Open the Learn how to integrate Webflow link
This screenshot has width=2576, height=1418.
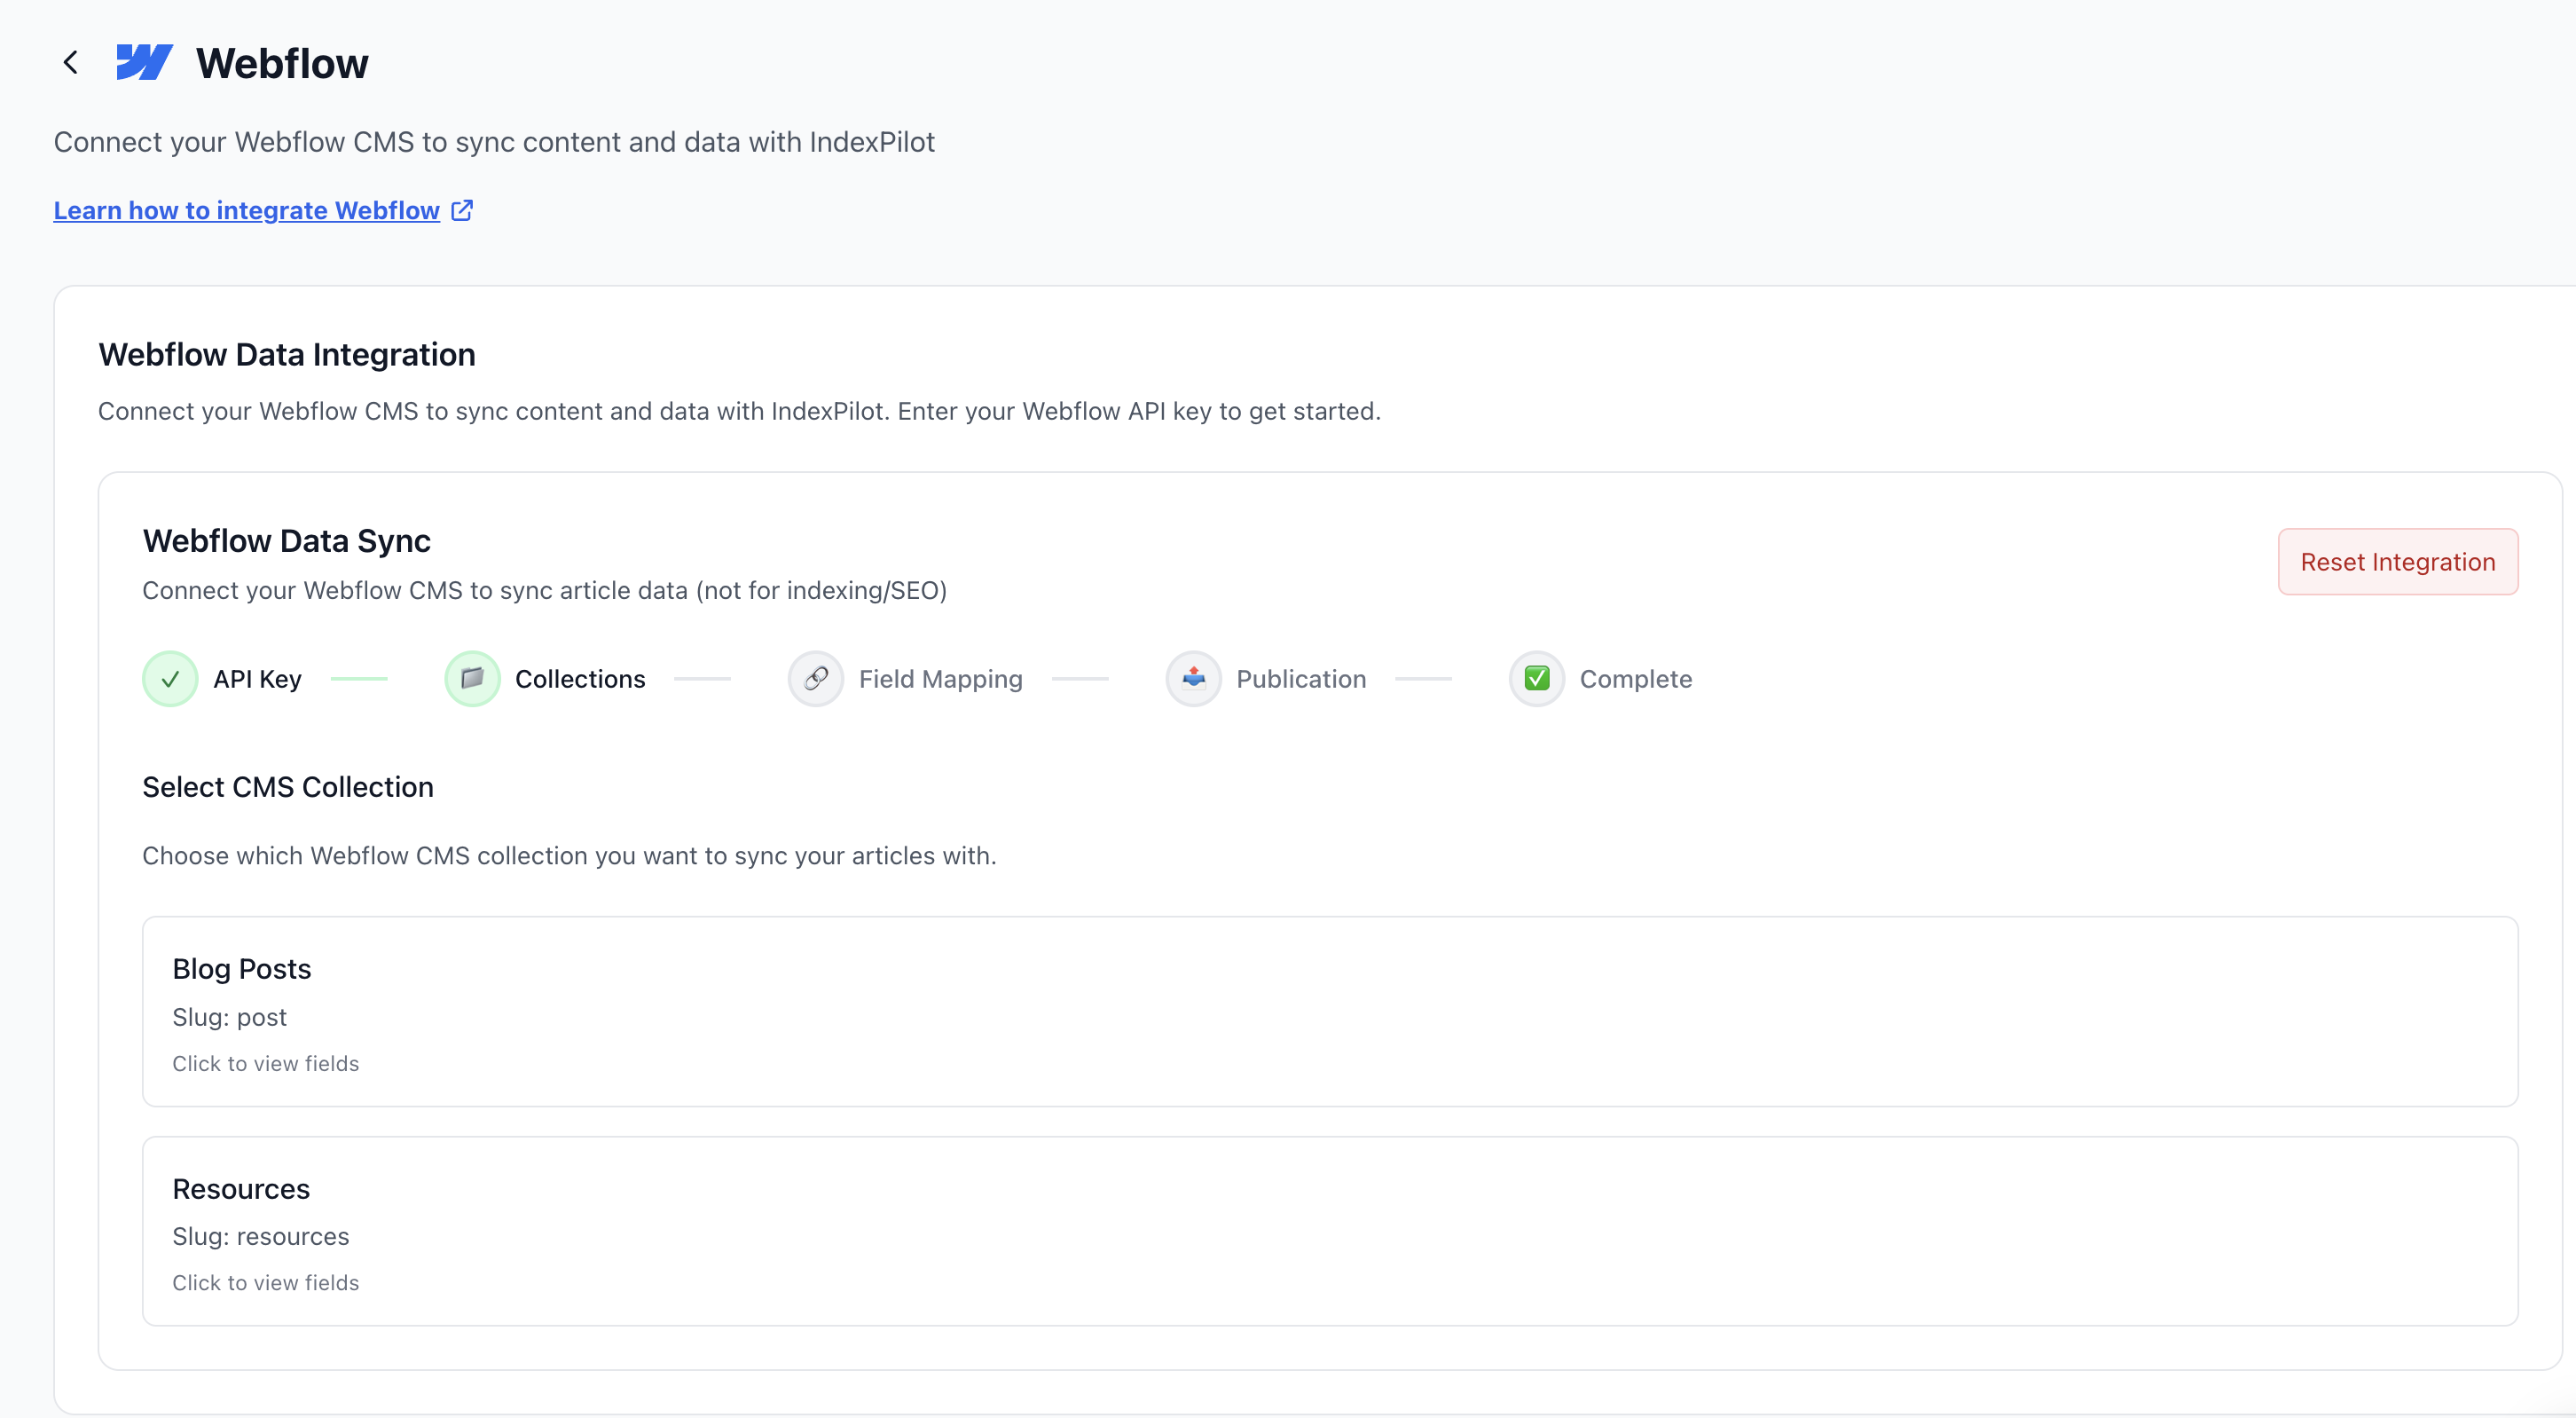[x=245, y=210]
